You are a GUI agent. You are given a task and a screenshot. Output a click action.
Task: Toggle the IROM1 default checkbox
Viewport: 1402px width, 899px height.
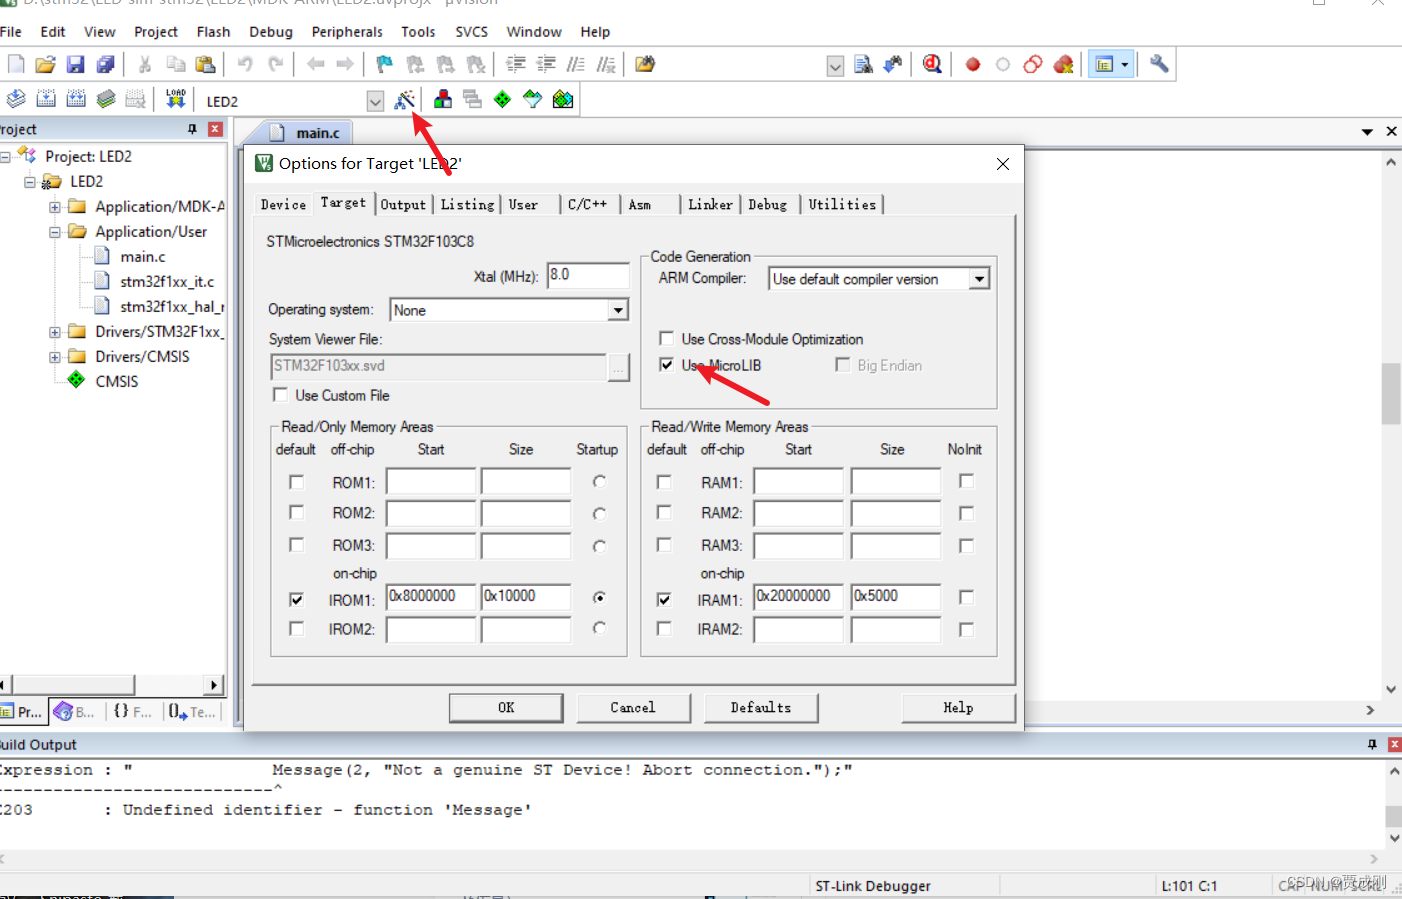point(296,599)
